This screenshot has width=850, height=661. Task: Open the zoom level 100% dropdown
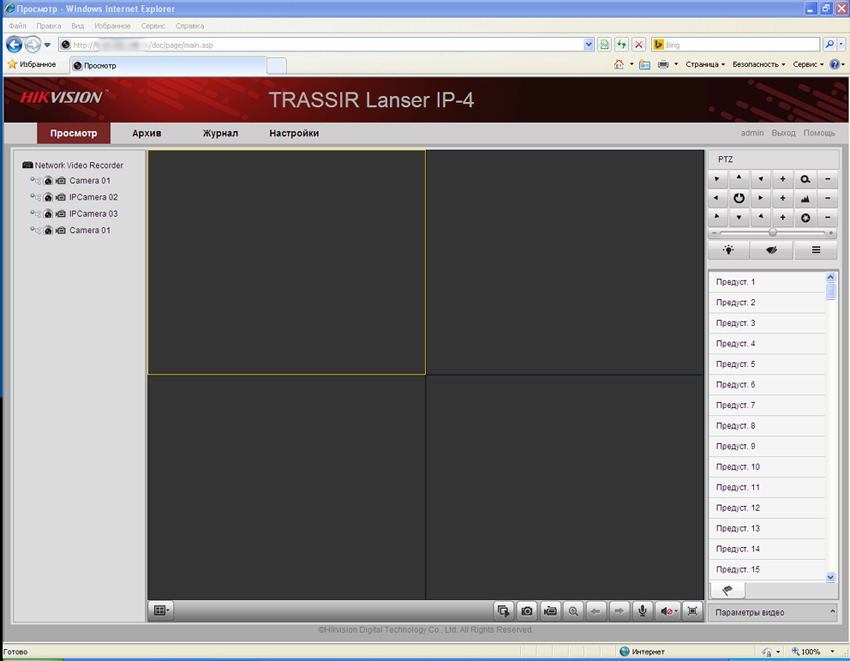(832, 652)
